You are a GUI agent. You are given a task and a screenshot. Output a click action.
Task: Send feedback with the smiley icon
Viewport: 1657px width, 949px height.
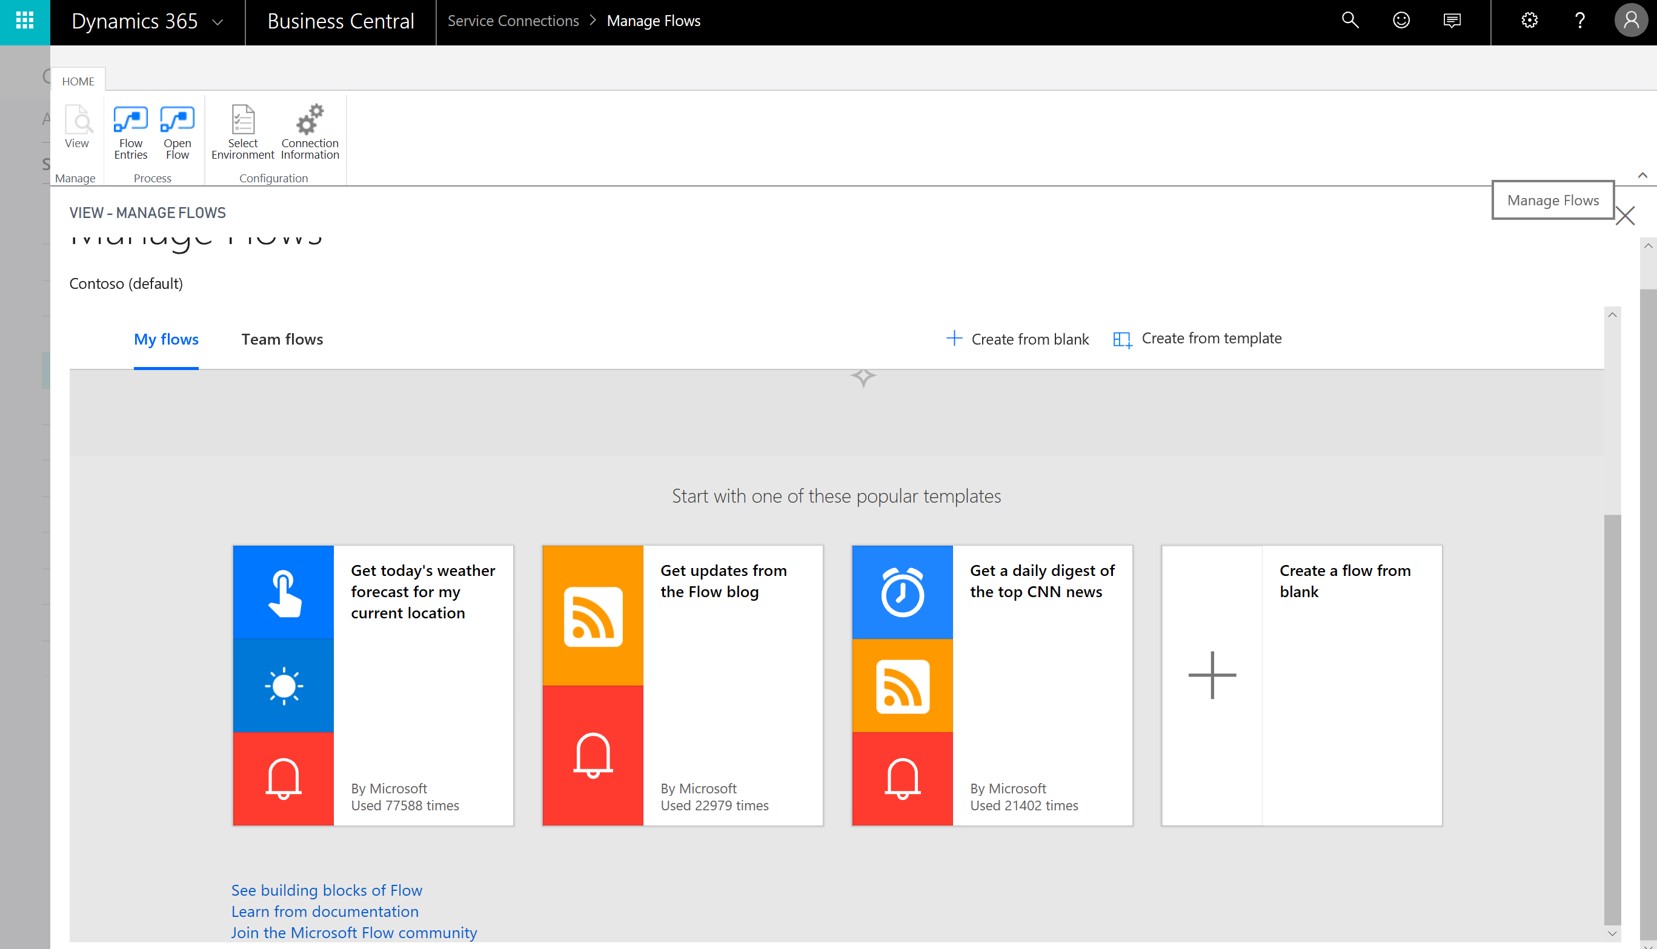point(1401,20)
